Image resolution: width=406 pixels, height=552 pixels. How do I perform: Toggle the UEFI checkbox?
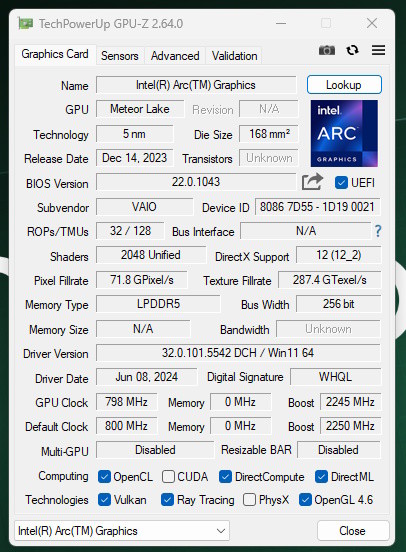[341, 183]
